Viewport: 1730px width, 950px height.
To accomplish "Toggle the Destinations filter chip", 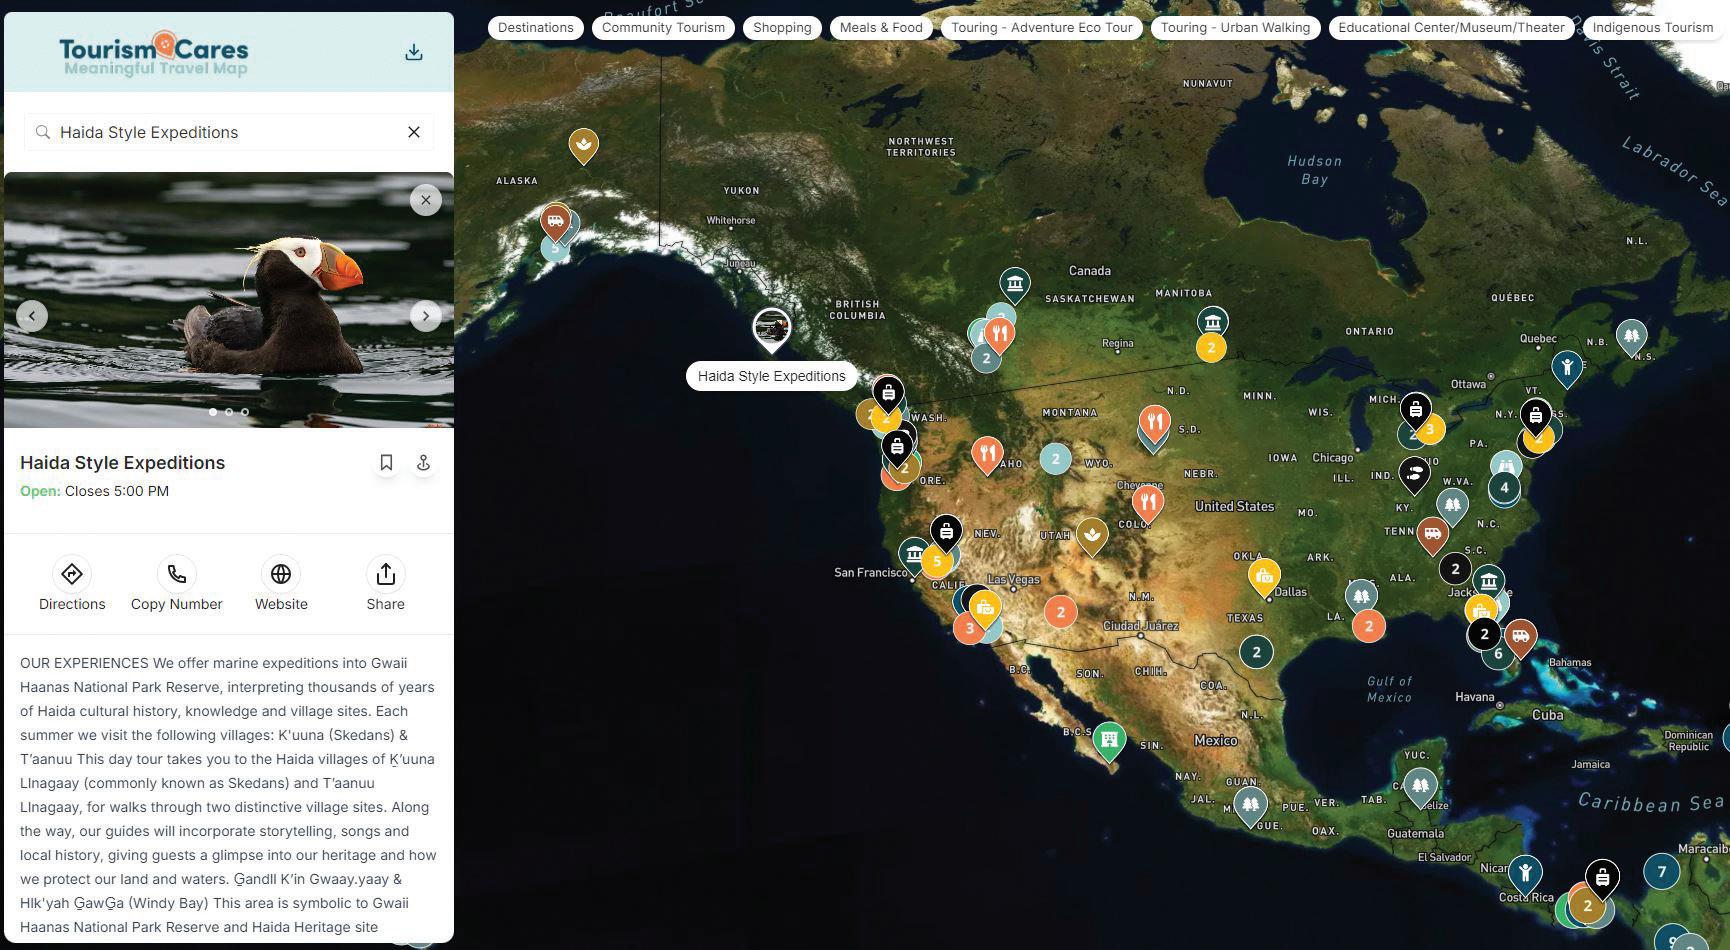I will click(x=536, y=28).
